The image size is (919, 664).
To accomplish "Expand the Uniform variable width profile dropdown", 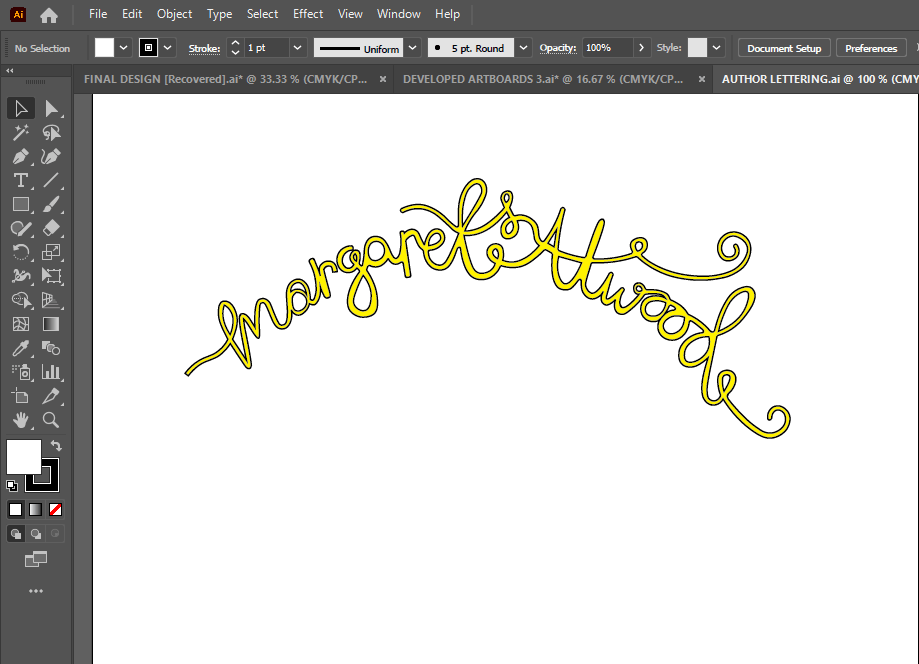I will [x=412, y=48].
